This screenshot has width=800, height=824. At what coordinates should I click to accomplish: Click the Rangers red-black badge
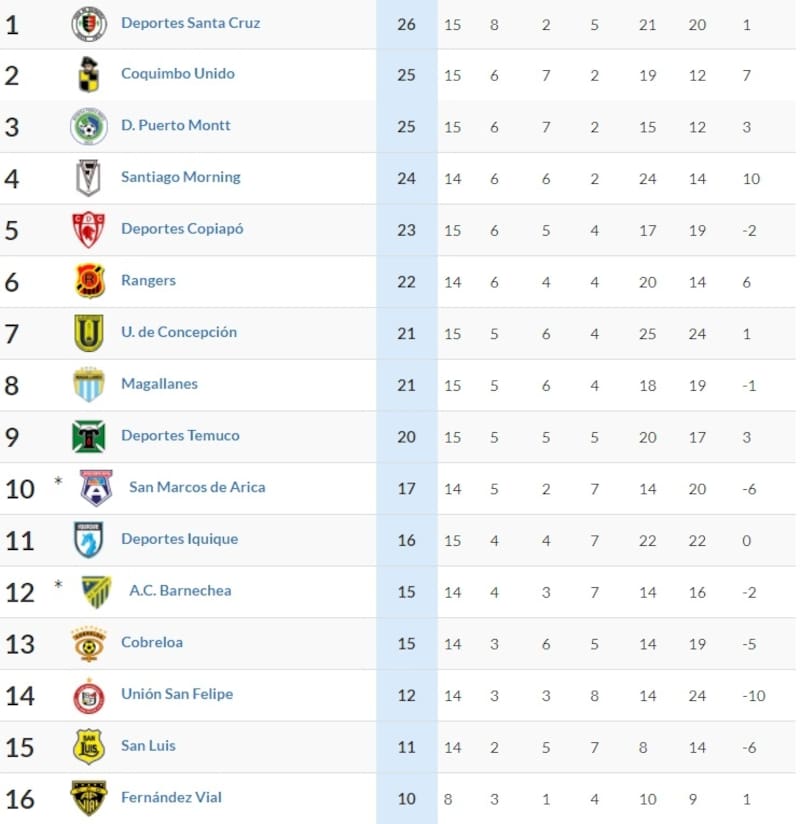89,282
